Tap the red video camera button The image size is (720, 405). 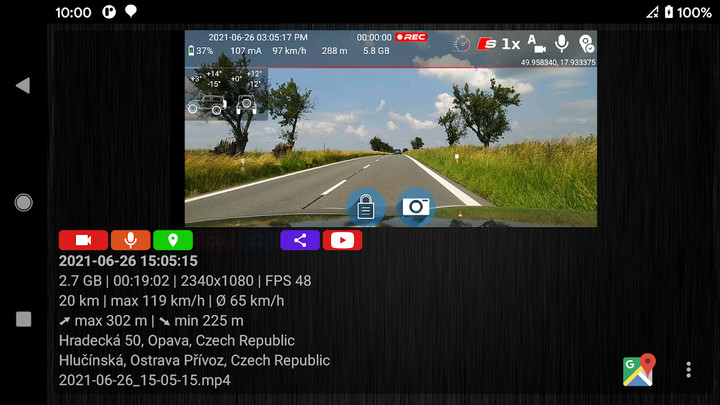tap(83, 240)
